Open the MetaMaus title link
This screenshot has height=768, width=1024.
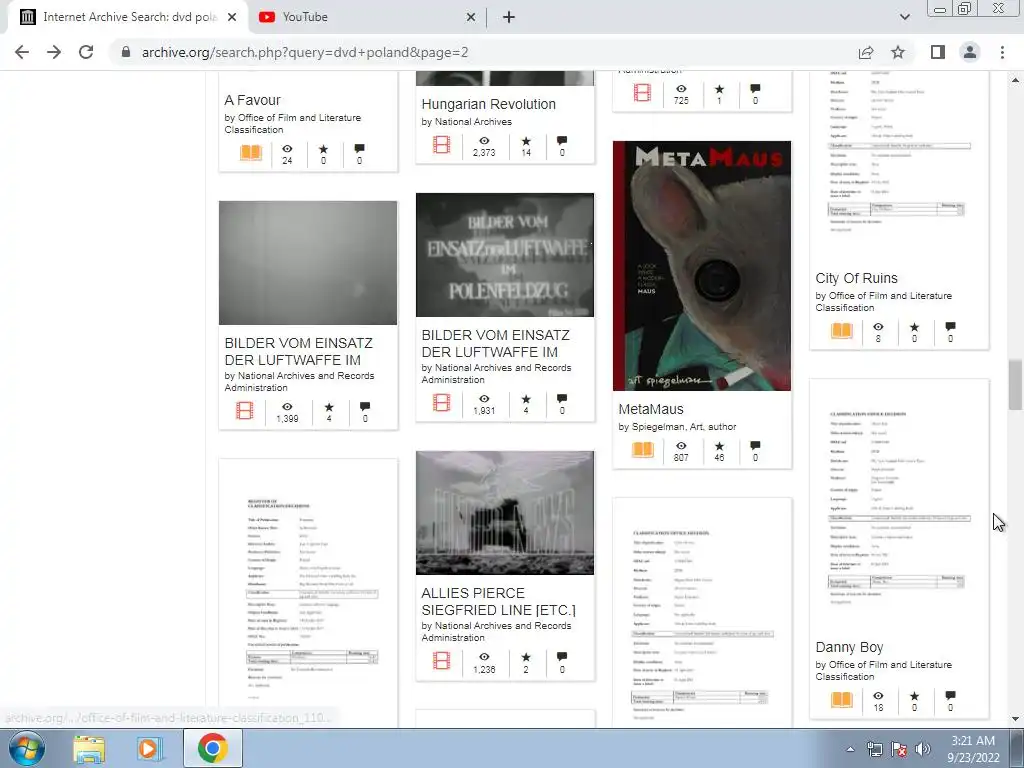tap(650, 409)
